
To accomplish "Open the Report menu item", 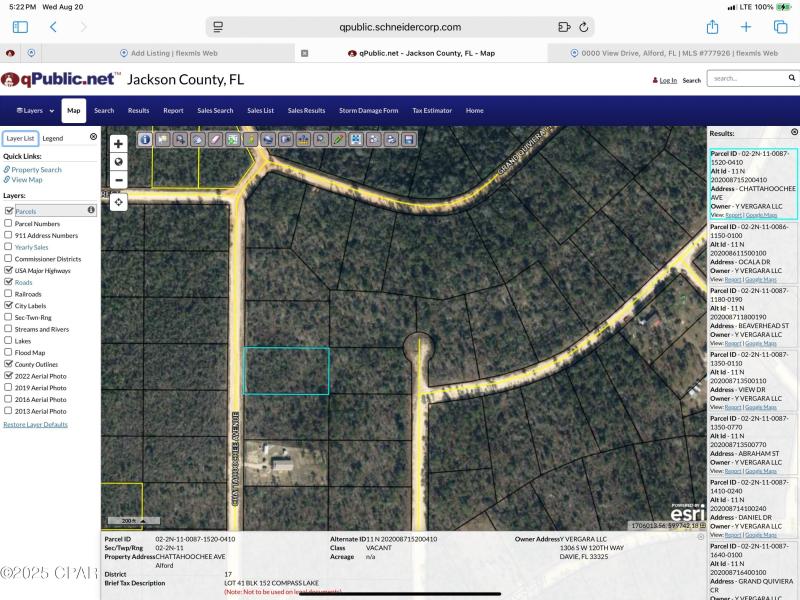I will click(x=173, y=111).
